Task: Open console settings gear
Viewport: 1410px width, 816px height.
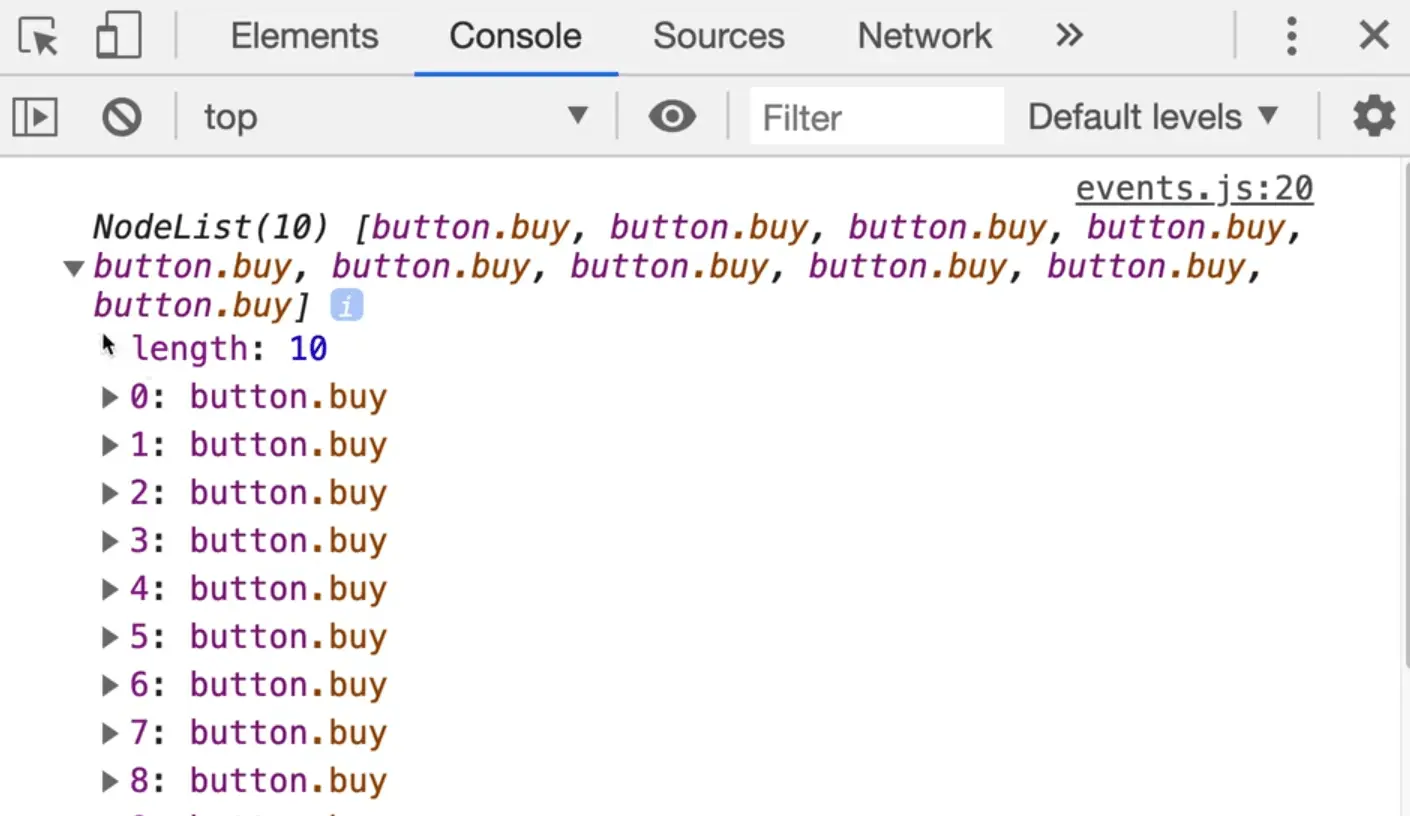Action: [x=1373, y=117]
